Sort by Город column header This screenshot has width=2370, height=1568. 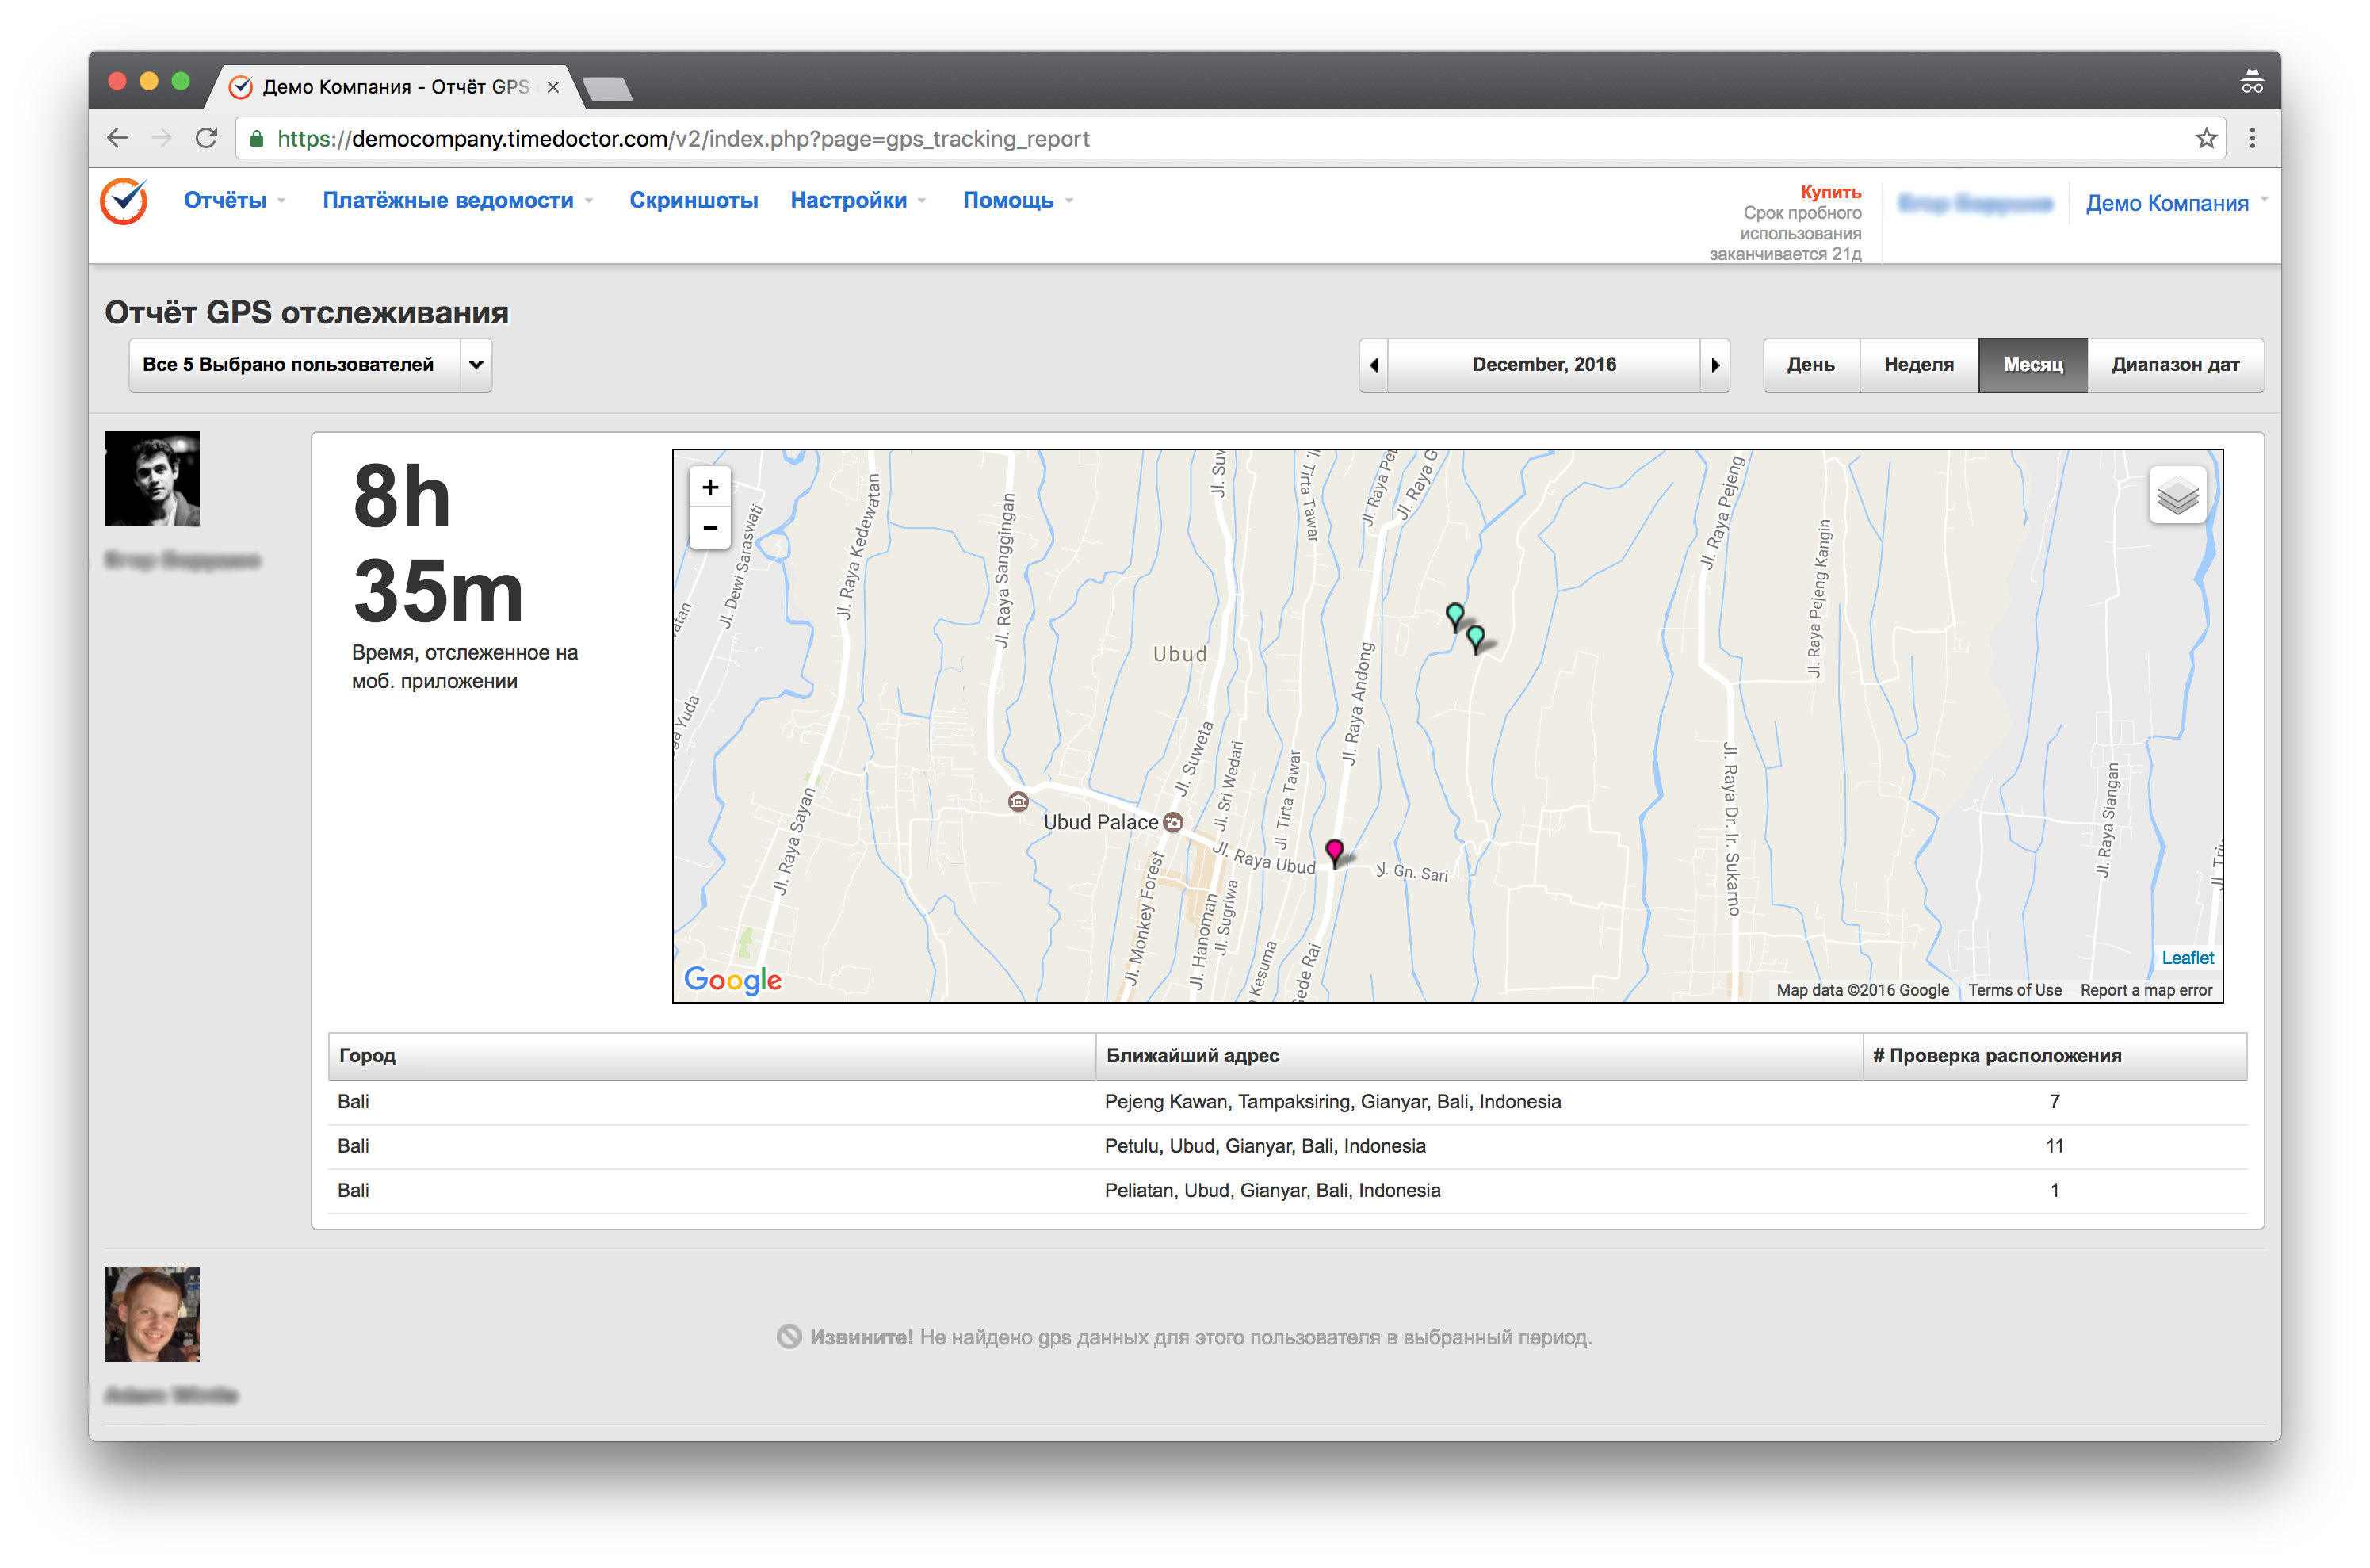(x=712, y=1056)
